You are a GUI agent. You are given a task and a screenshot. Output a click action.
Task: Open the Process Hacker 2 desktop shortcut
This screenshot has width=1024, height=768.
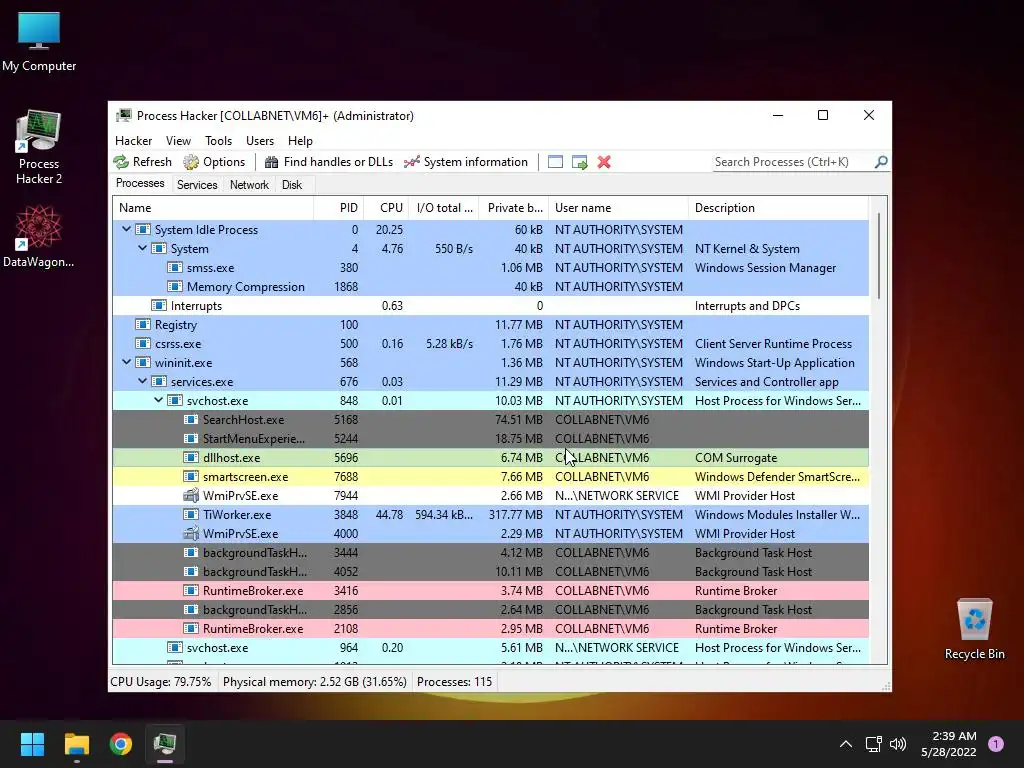tap(39, 148)
